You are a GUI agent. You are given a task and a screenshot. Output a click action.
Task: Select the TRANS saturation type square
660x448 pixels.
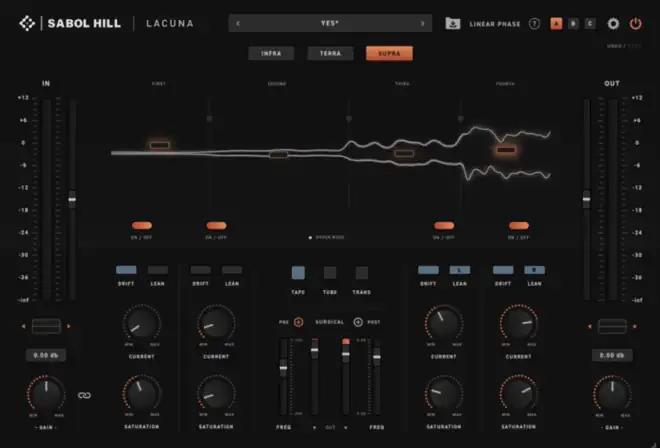coord(362,272)
